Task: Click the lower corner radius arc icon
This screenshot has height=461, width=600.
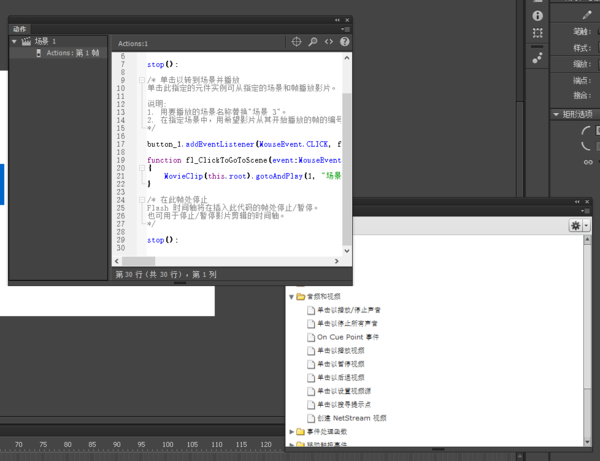Action: (x=586, y=146)
